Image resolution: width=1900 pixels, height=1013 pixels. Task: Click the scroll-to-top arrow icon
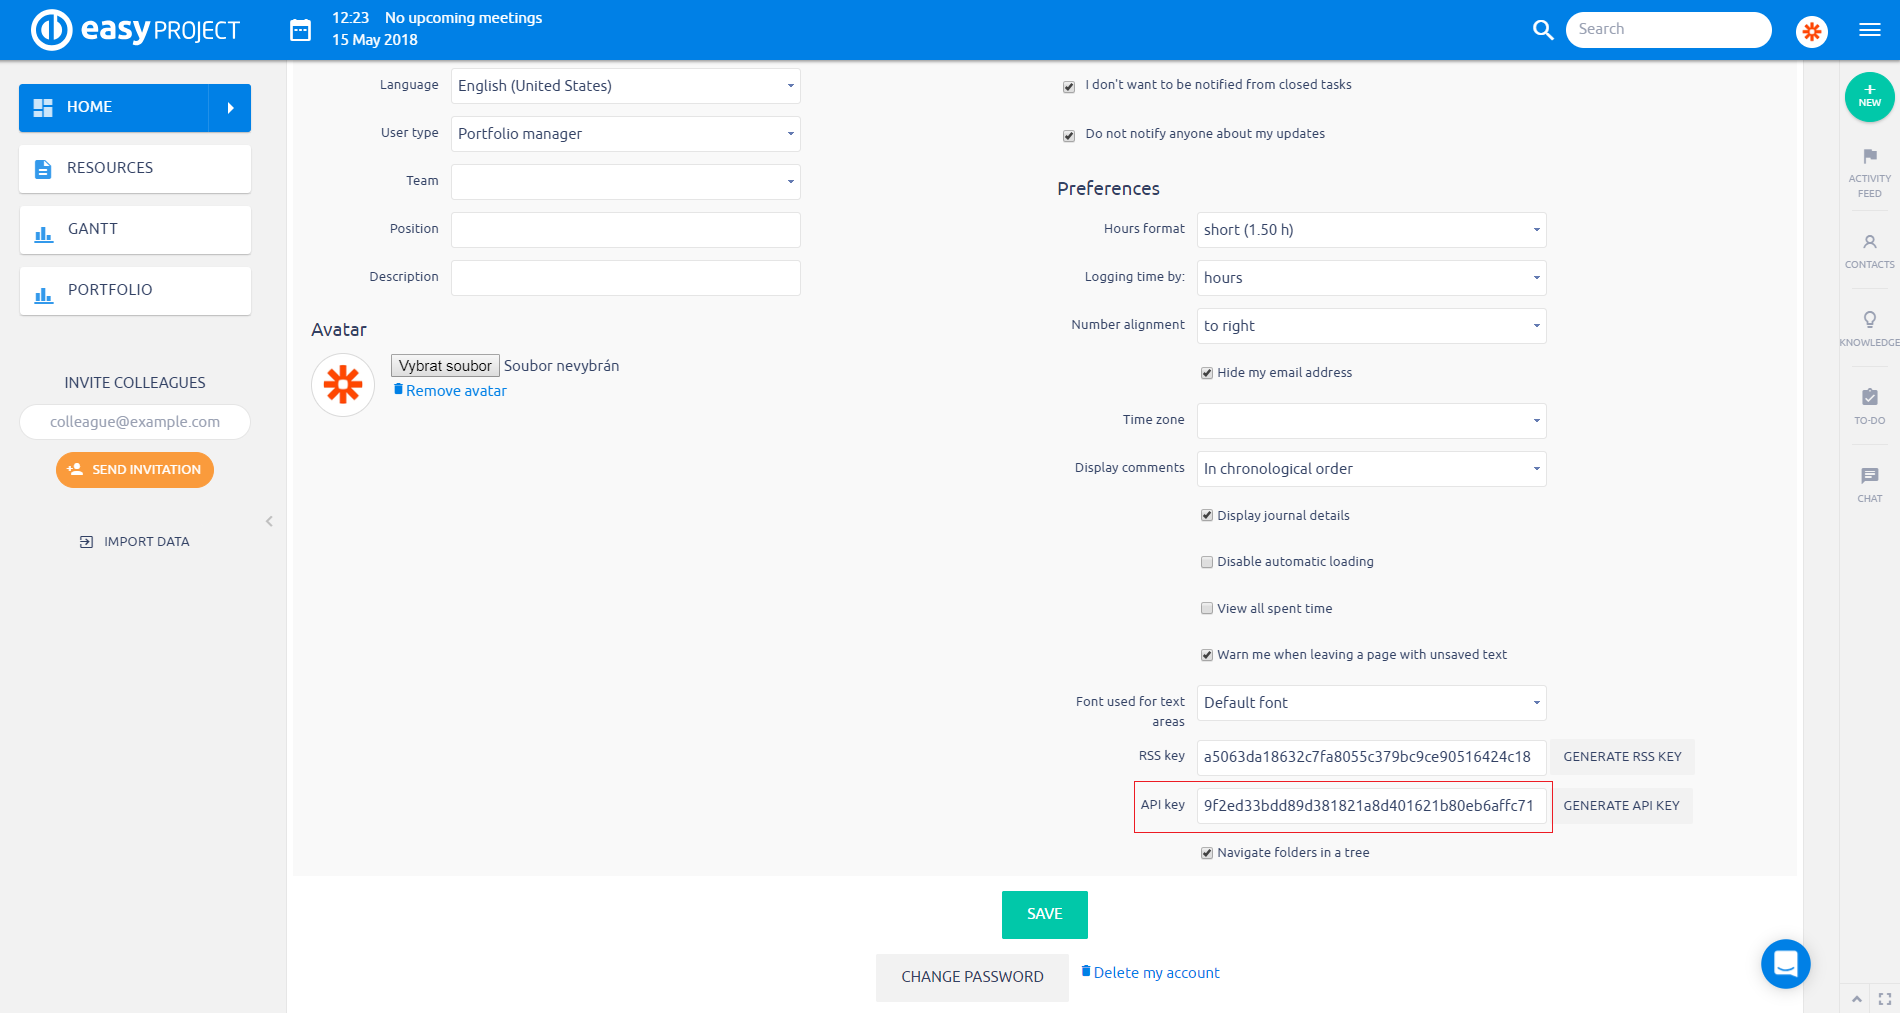click(1856, 998)
